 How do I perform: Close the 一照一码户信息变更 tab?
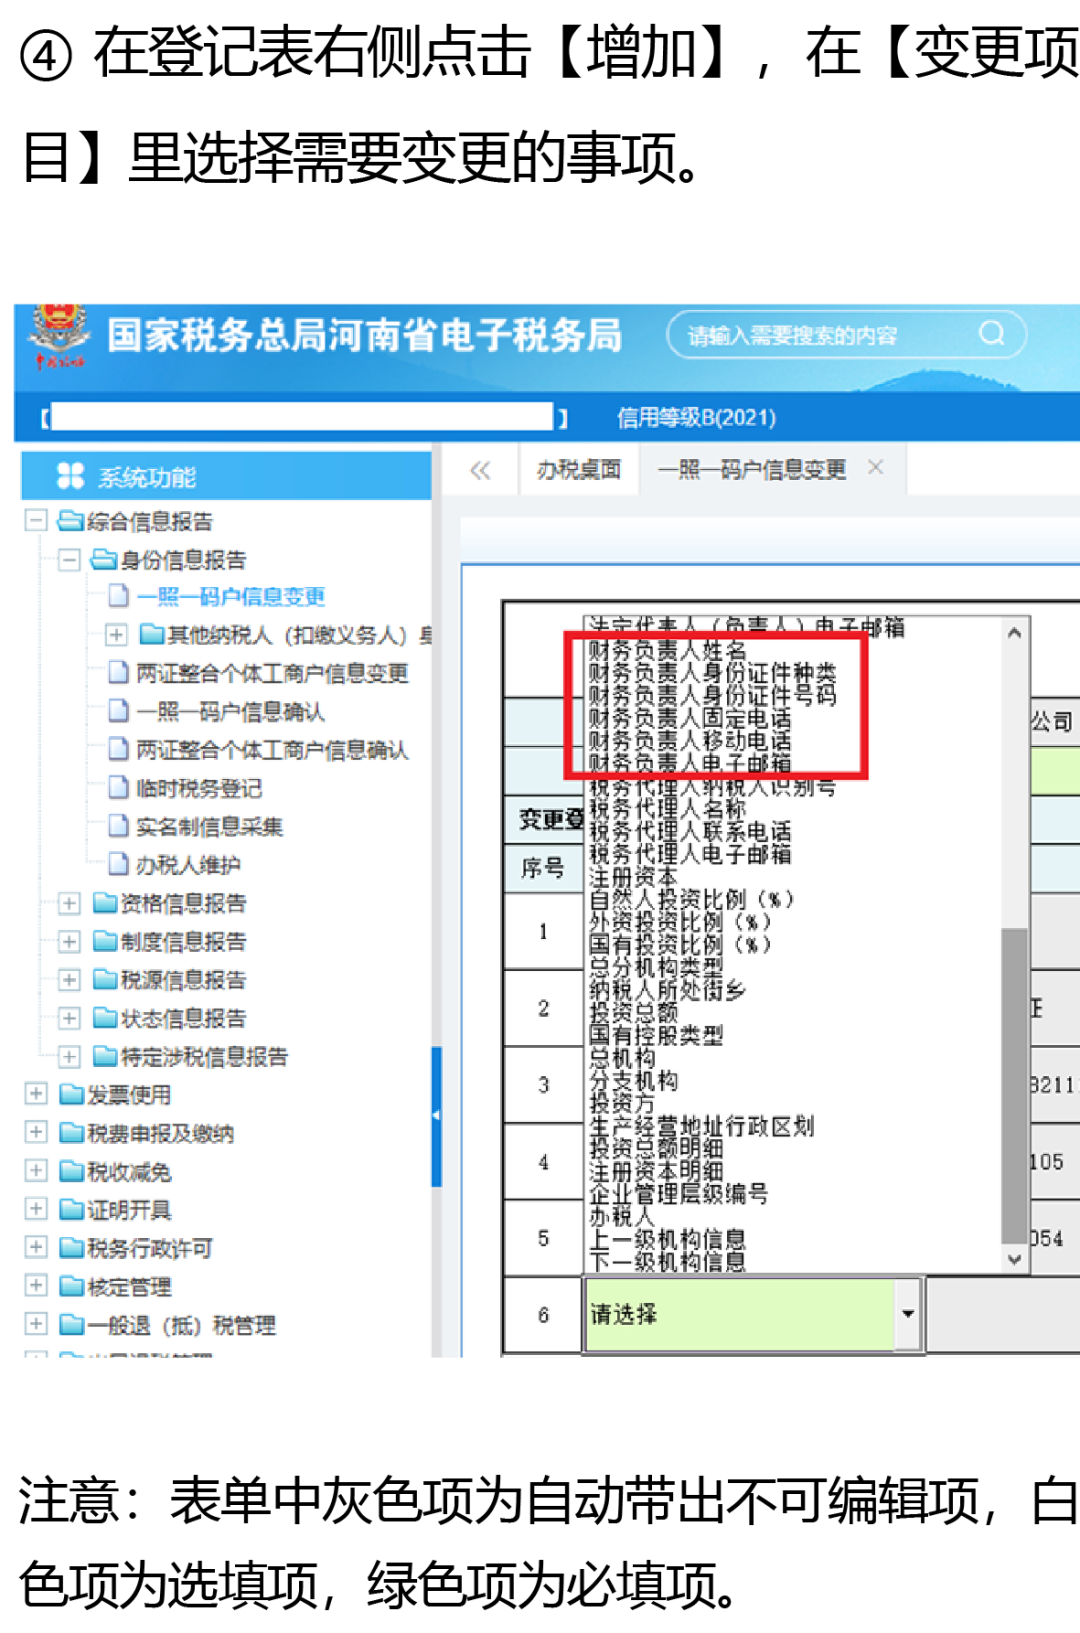click(x=876, y=467)
